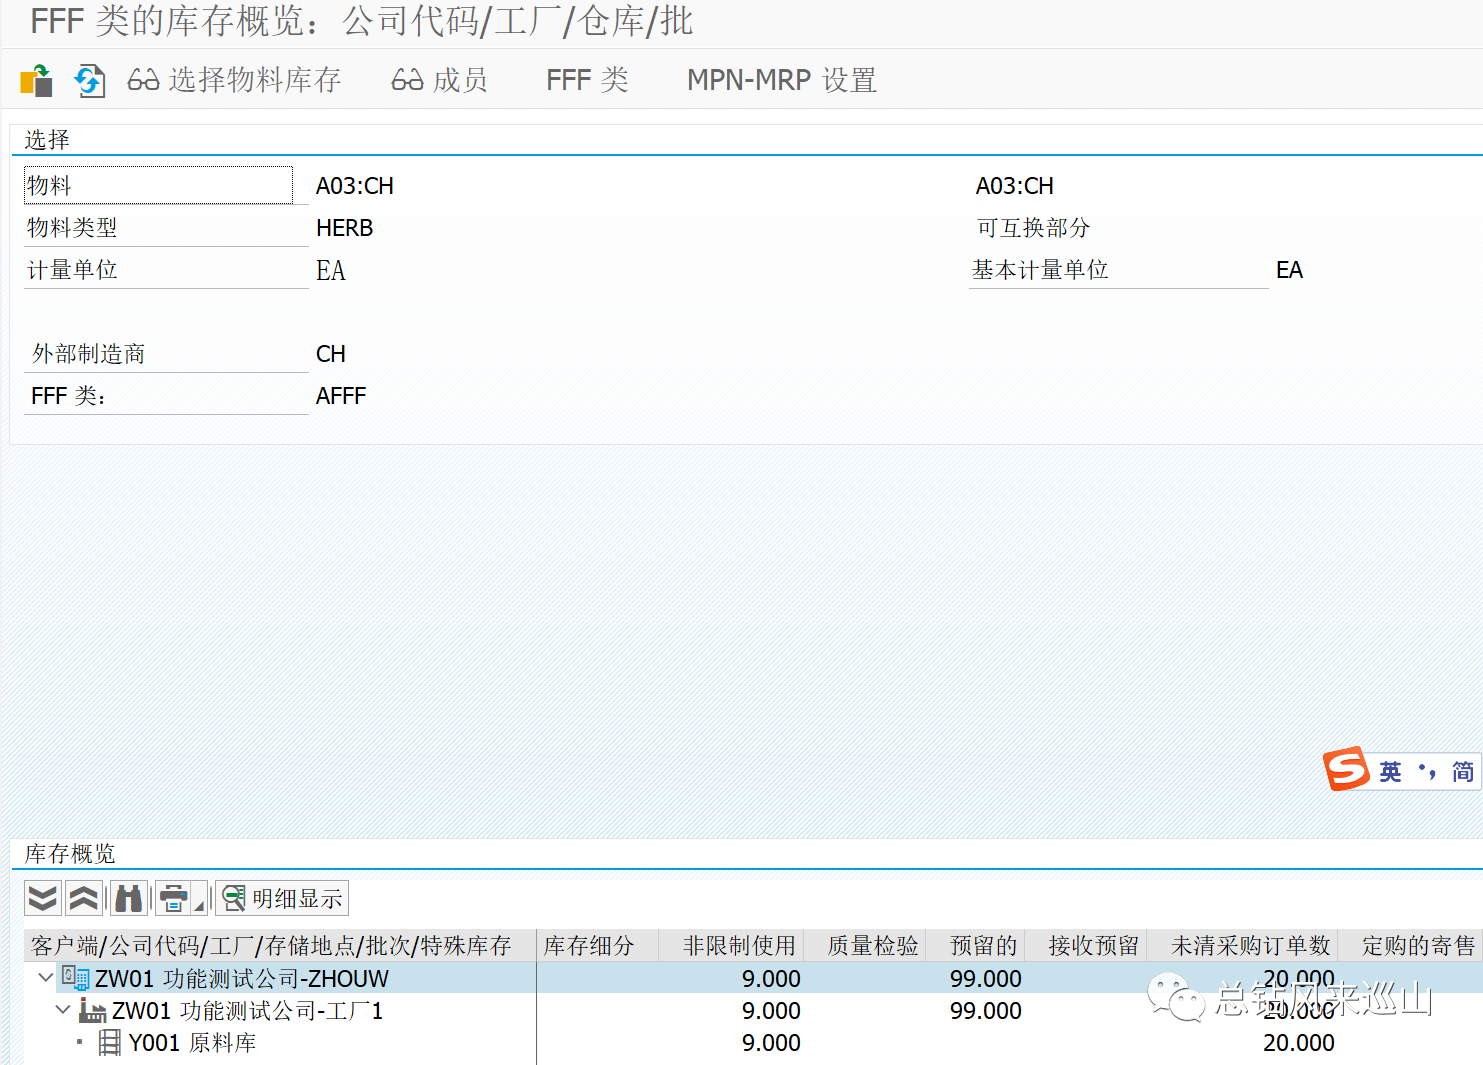Click the 可互换部分 text
Viewport: 1483px width, 1065px height.
[1033, 228]
